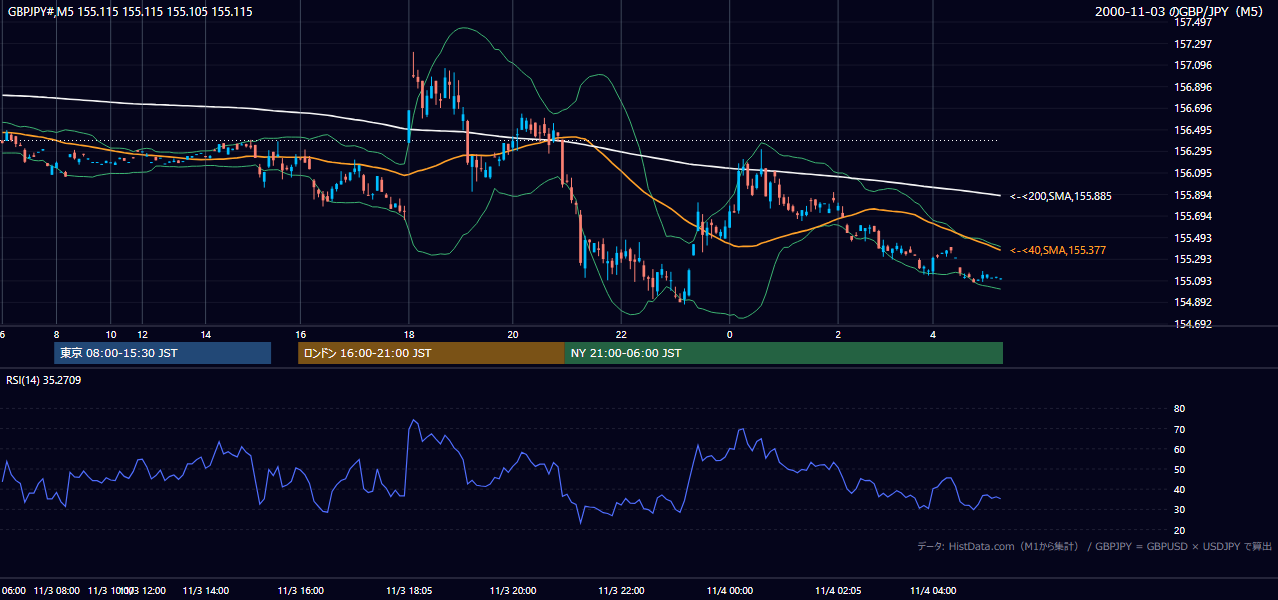This screenshot has width=1278, height=600.
Task: Click the RSI scale value 50
Action: pyautogui.click(x=1179, y=469)
